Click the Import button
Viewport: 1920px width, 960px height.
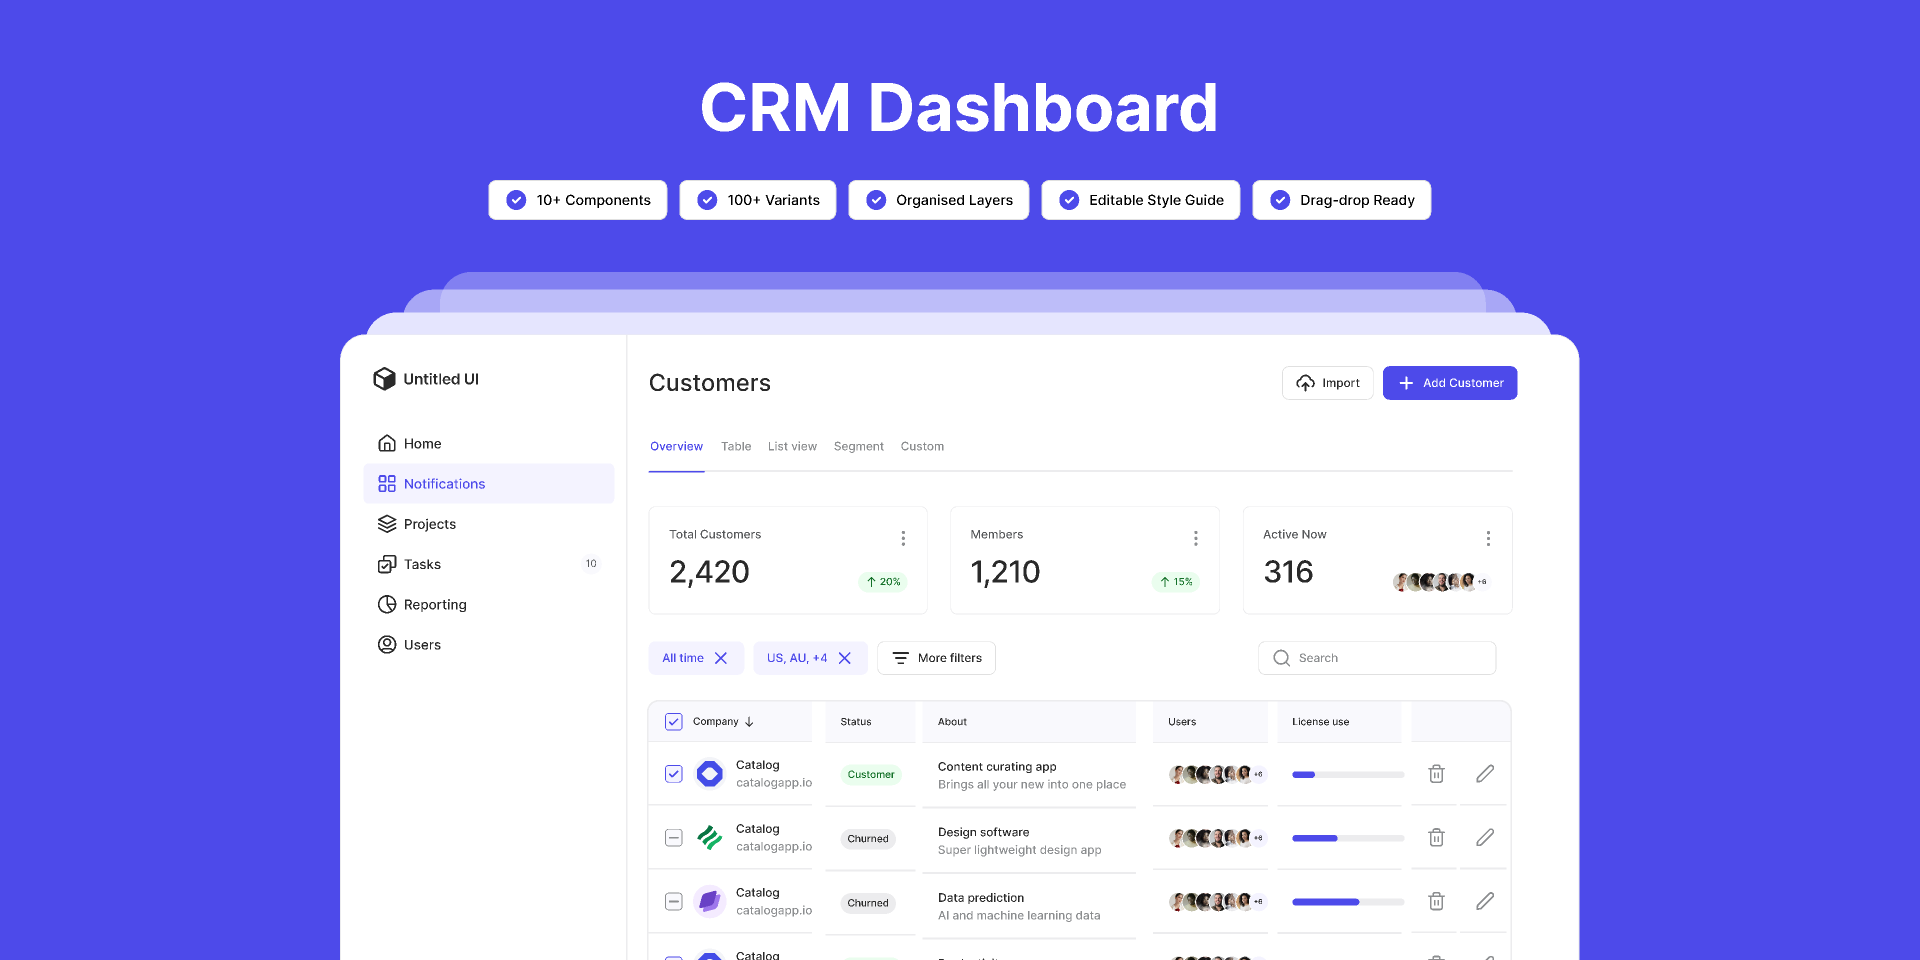point(1327,382)
